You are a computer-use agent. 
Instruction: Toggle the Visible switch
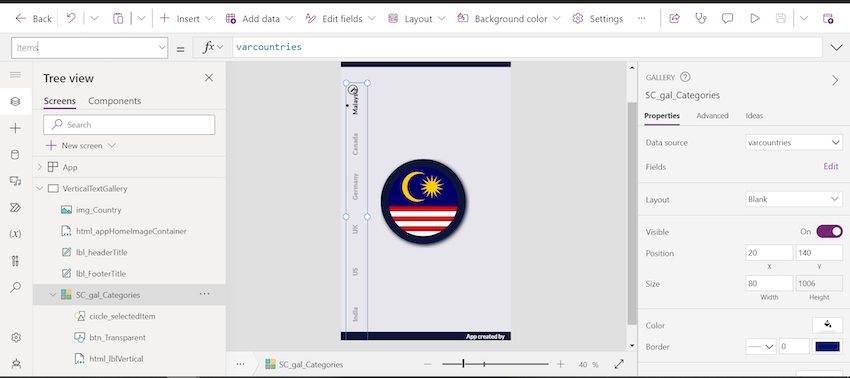point(829,232)
